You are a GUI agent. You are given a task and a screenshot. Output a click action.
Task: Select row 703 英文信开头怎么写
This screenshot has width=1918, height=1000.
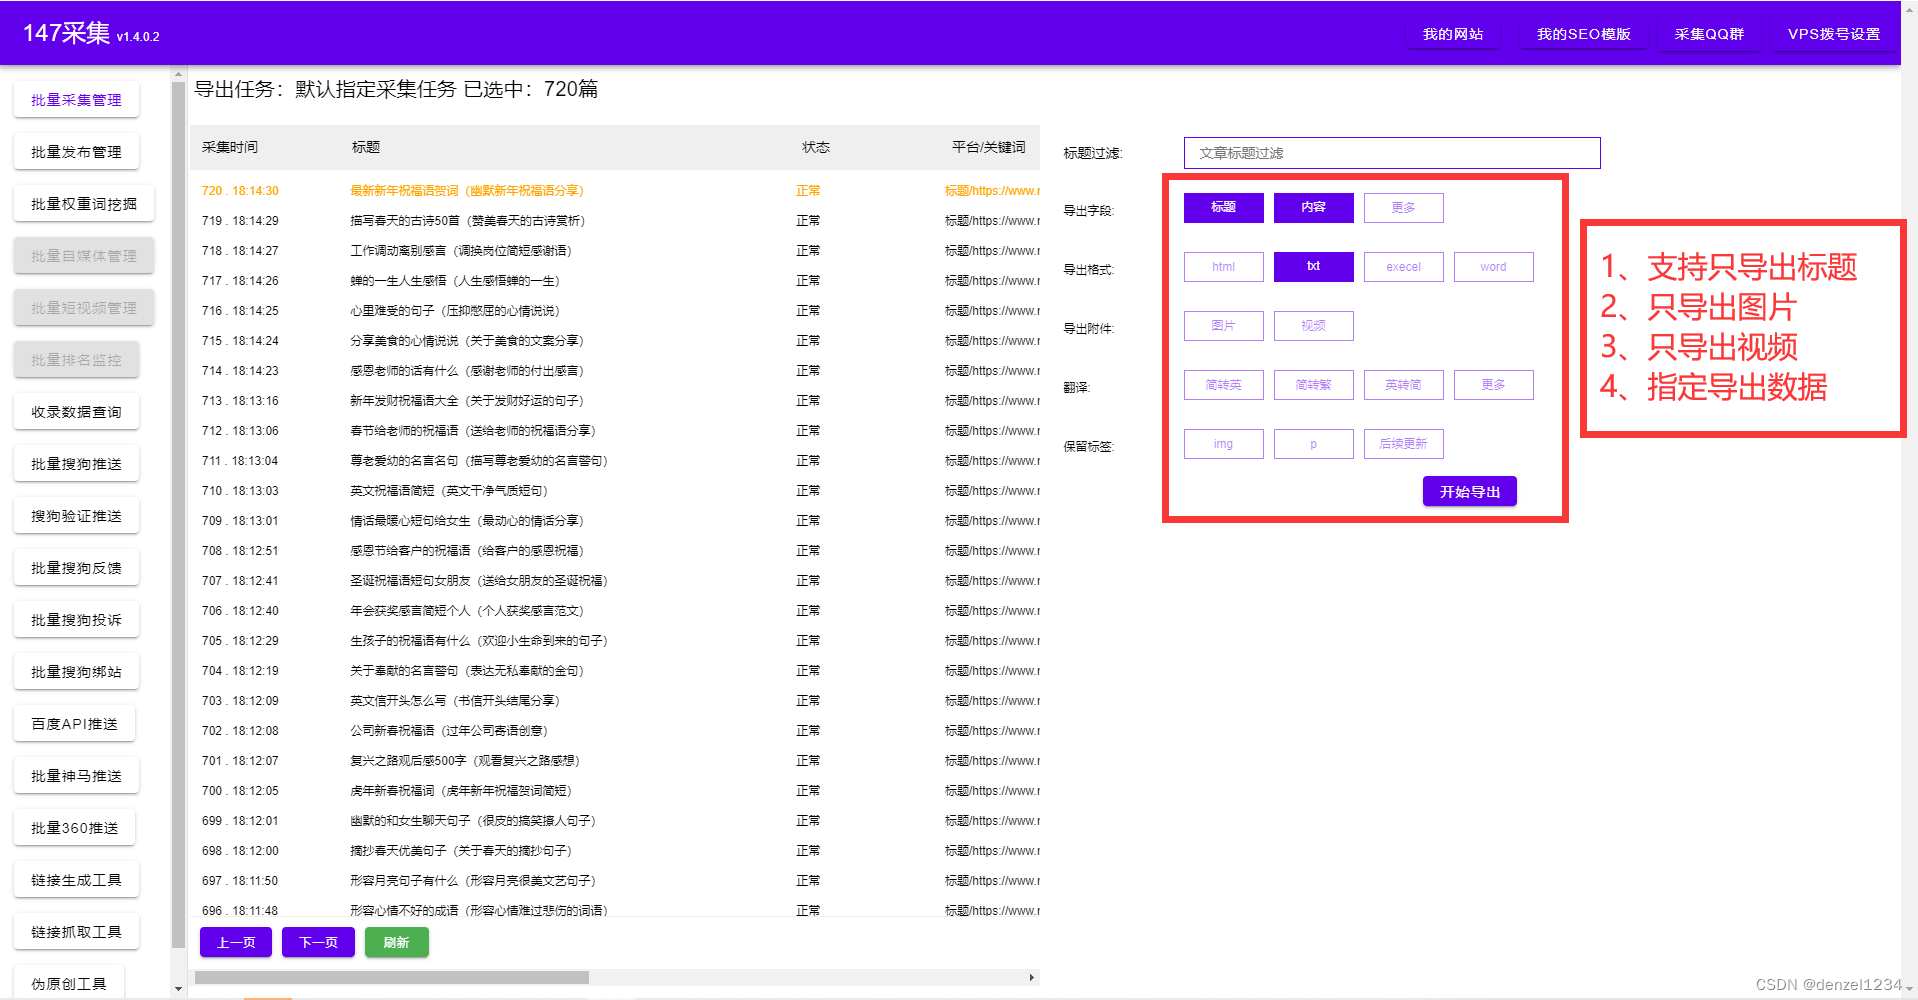pos(615,700)
